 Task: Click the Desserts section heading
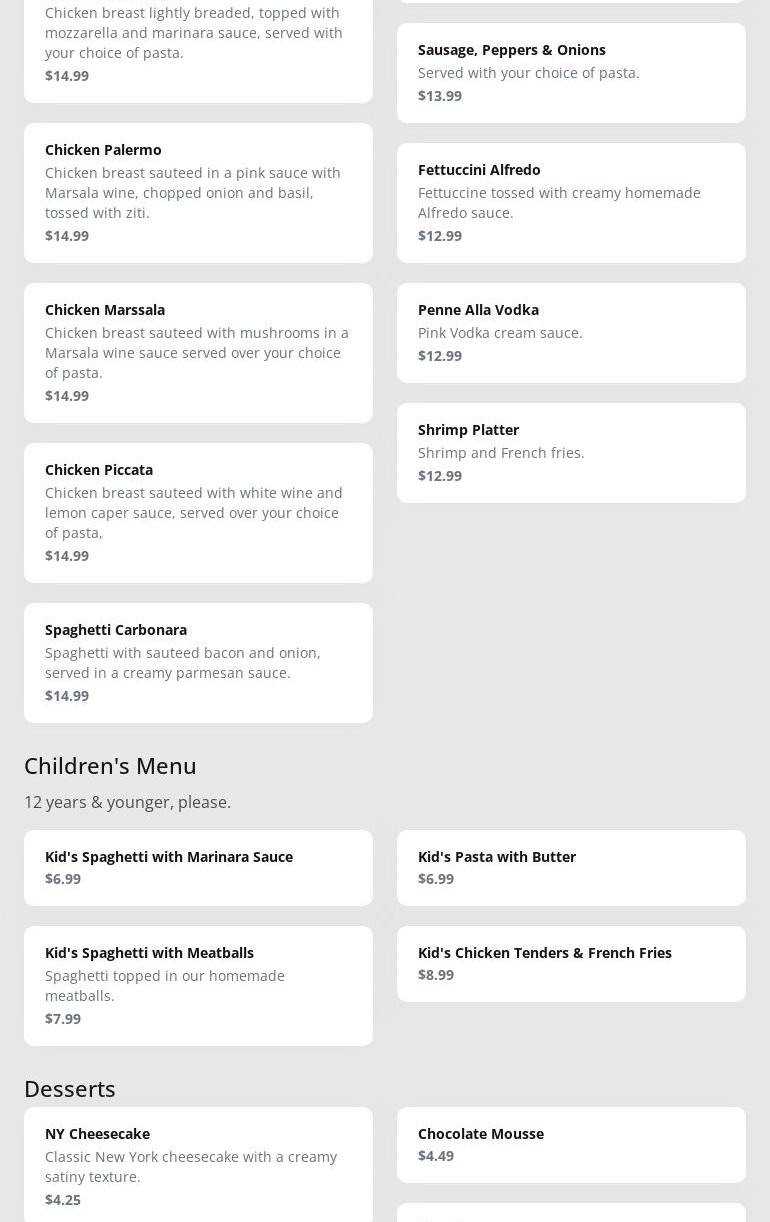click(70, 1088)
